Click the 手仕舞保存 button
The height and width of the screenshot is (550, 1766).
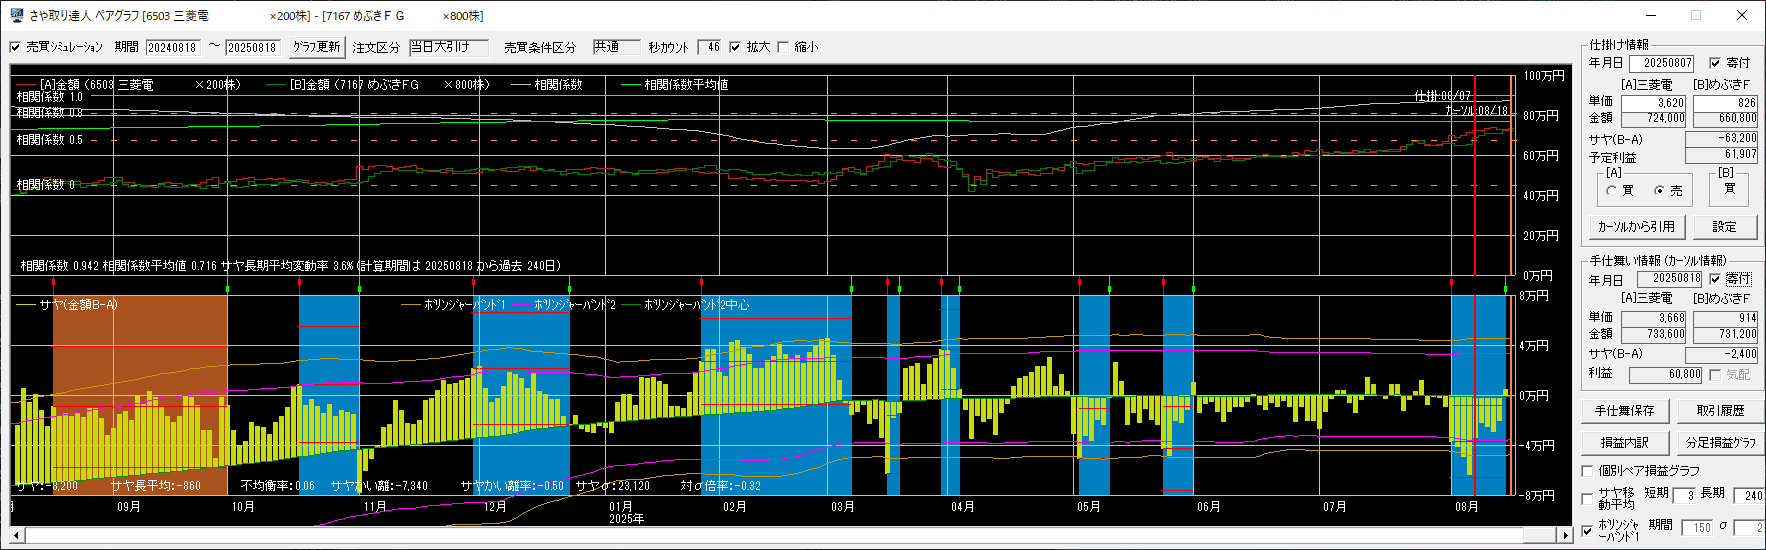pyautogui.click(x=1625, y=411)
